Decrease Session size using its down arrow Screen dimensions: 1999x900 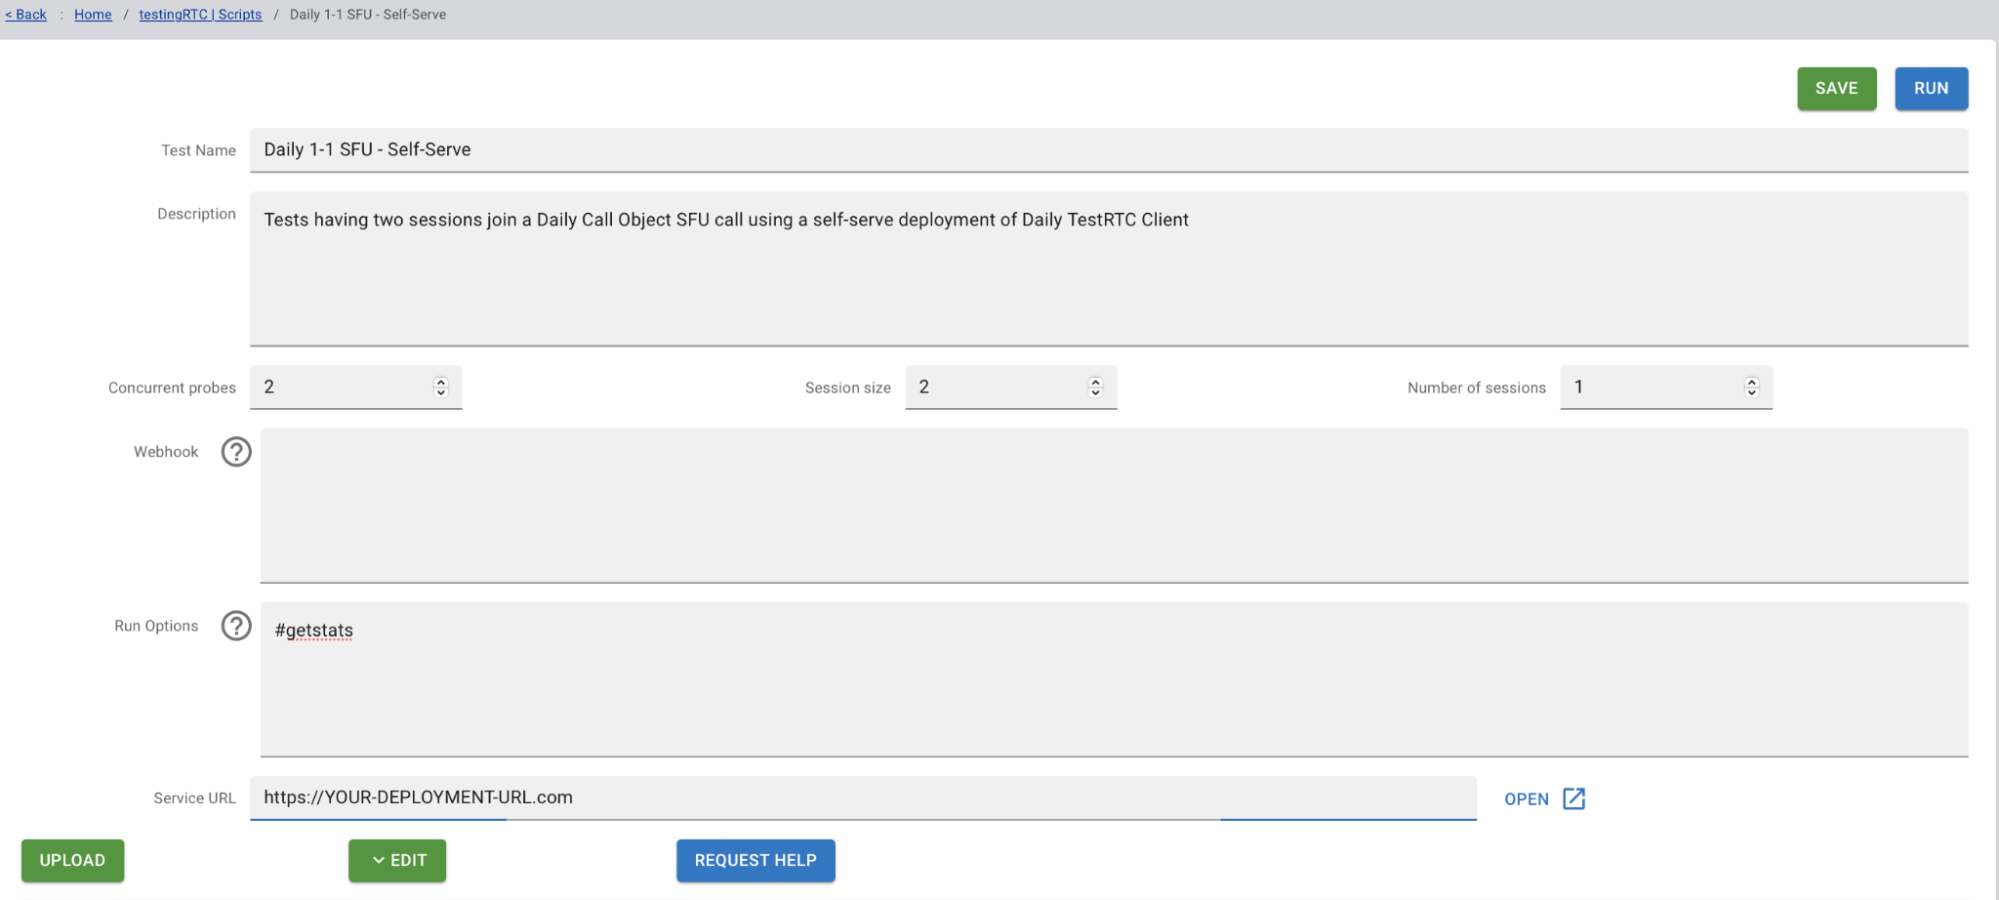click(x=1095, y=393)
